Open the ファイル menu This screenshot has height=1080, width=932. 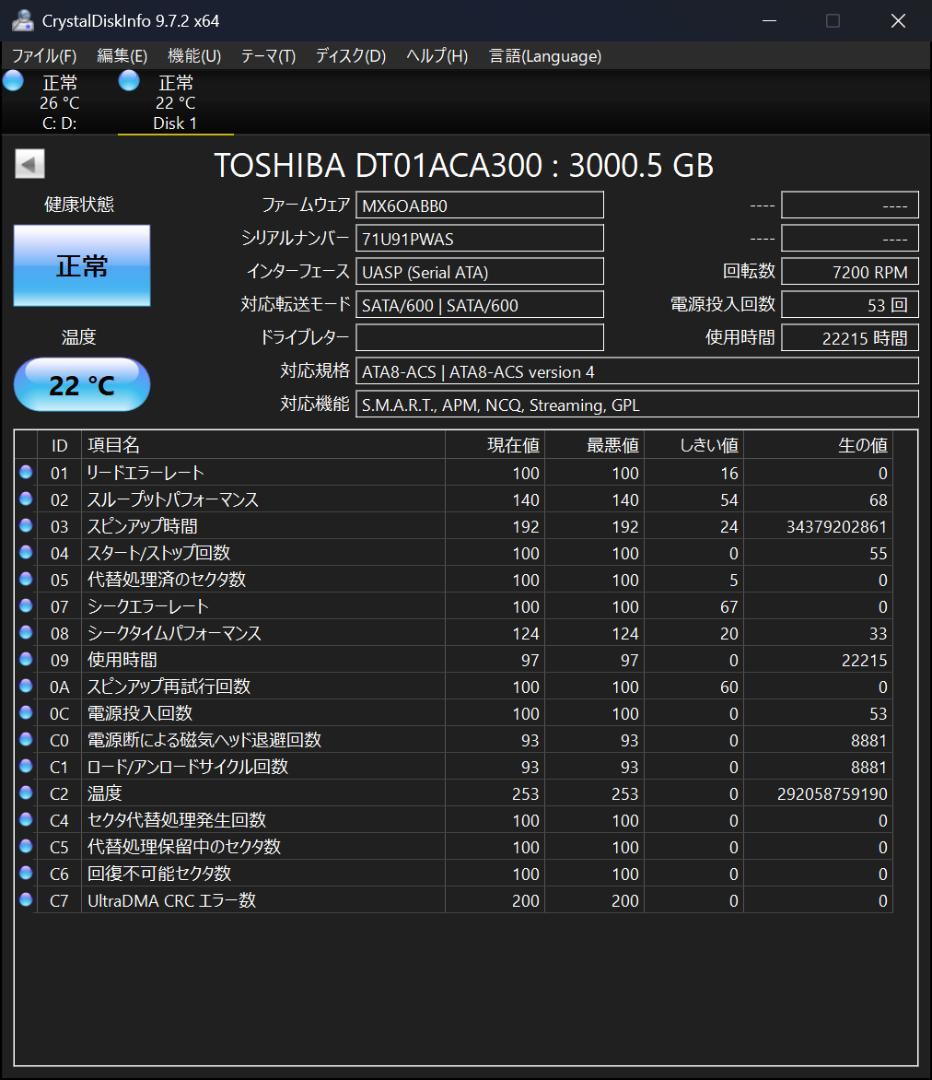point(40,56)
